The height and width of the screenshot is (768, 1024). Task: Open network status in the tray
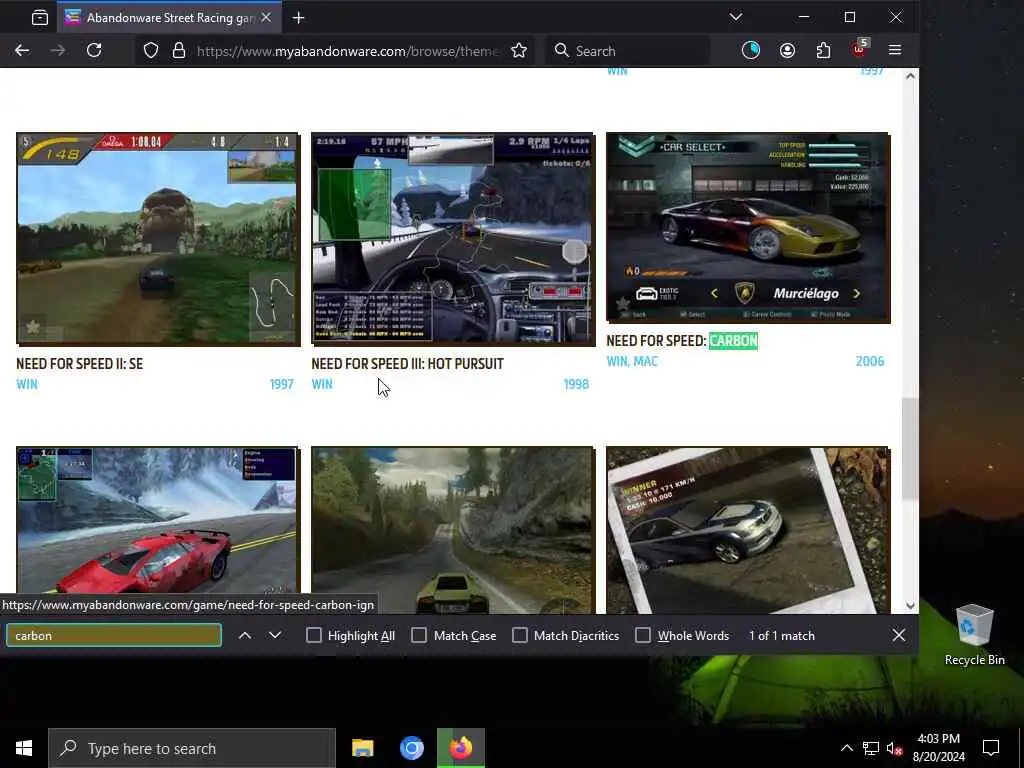coord(871,748)
